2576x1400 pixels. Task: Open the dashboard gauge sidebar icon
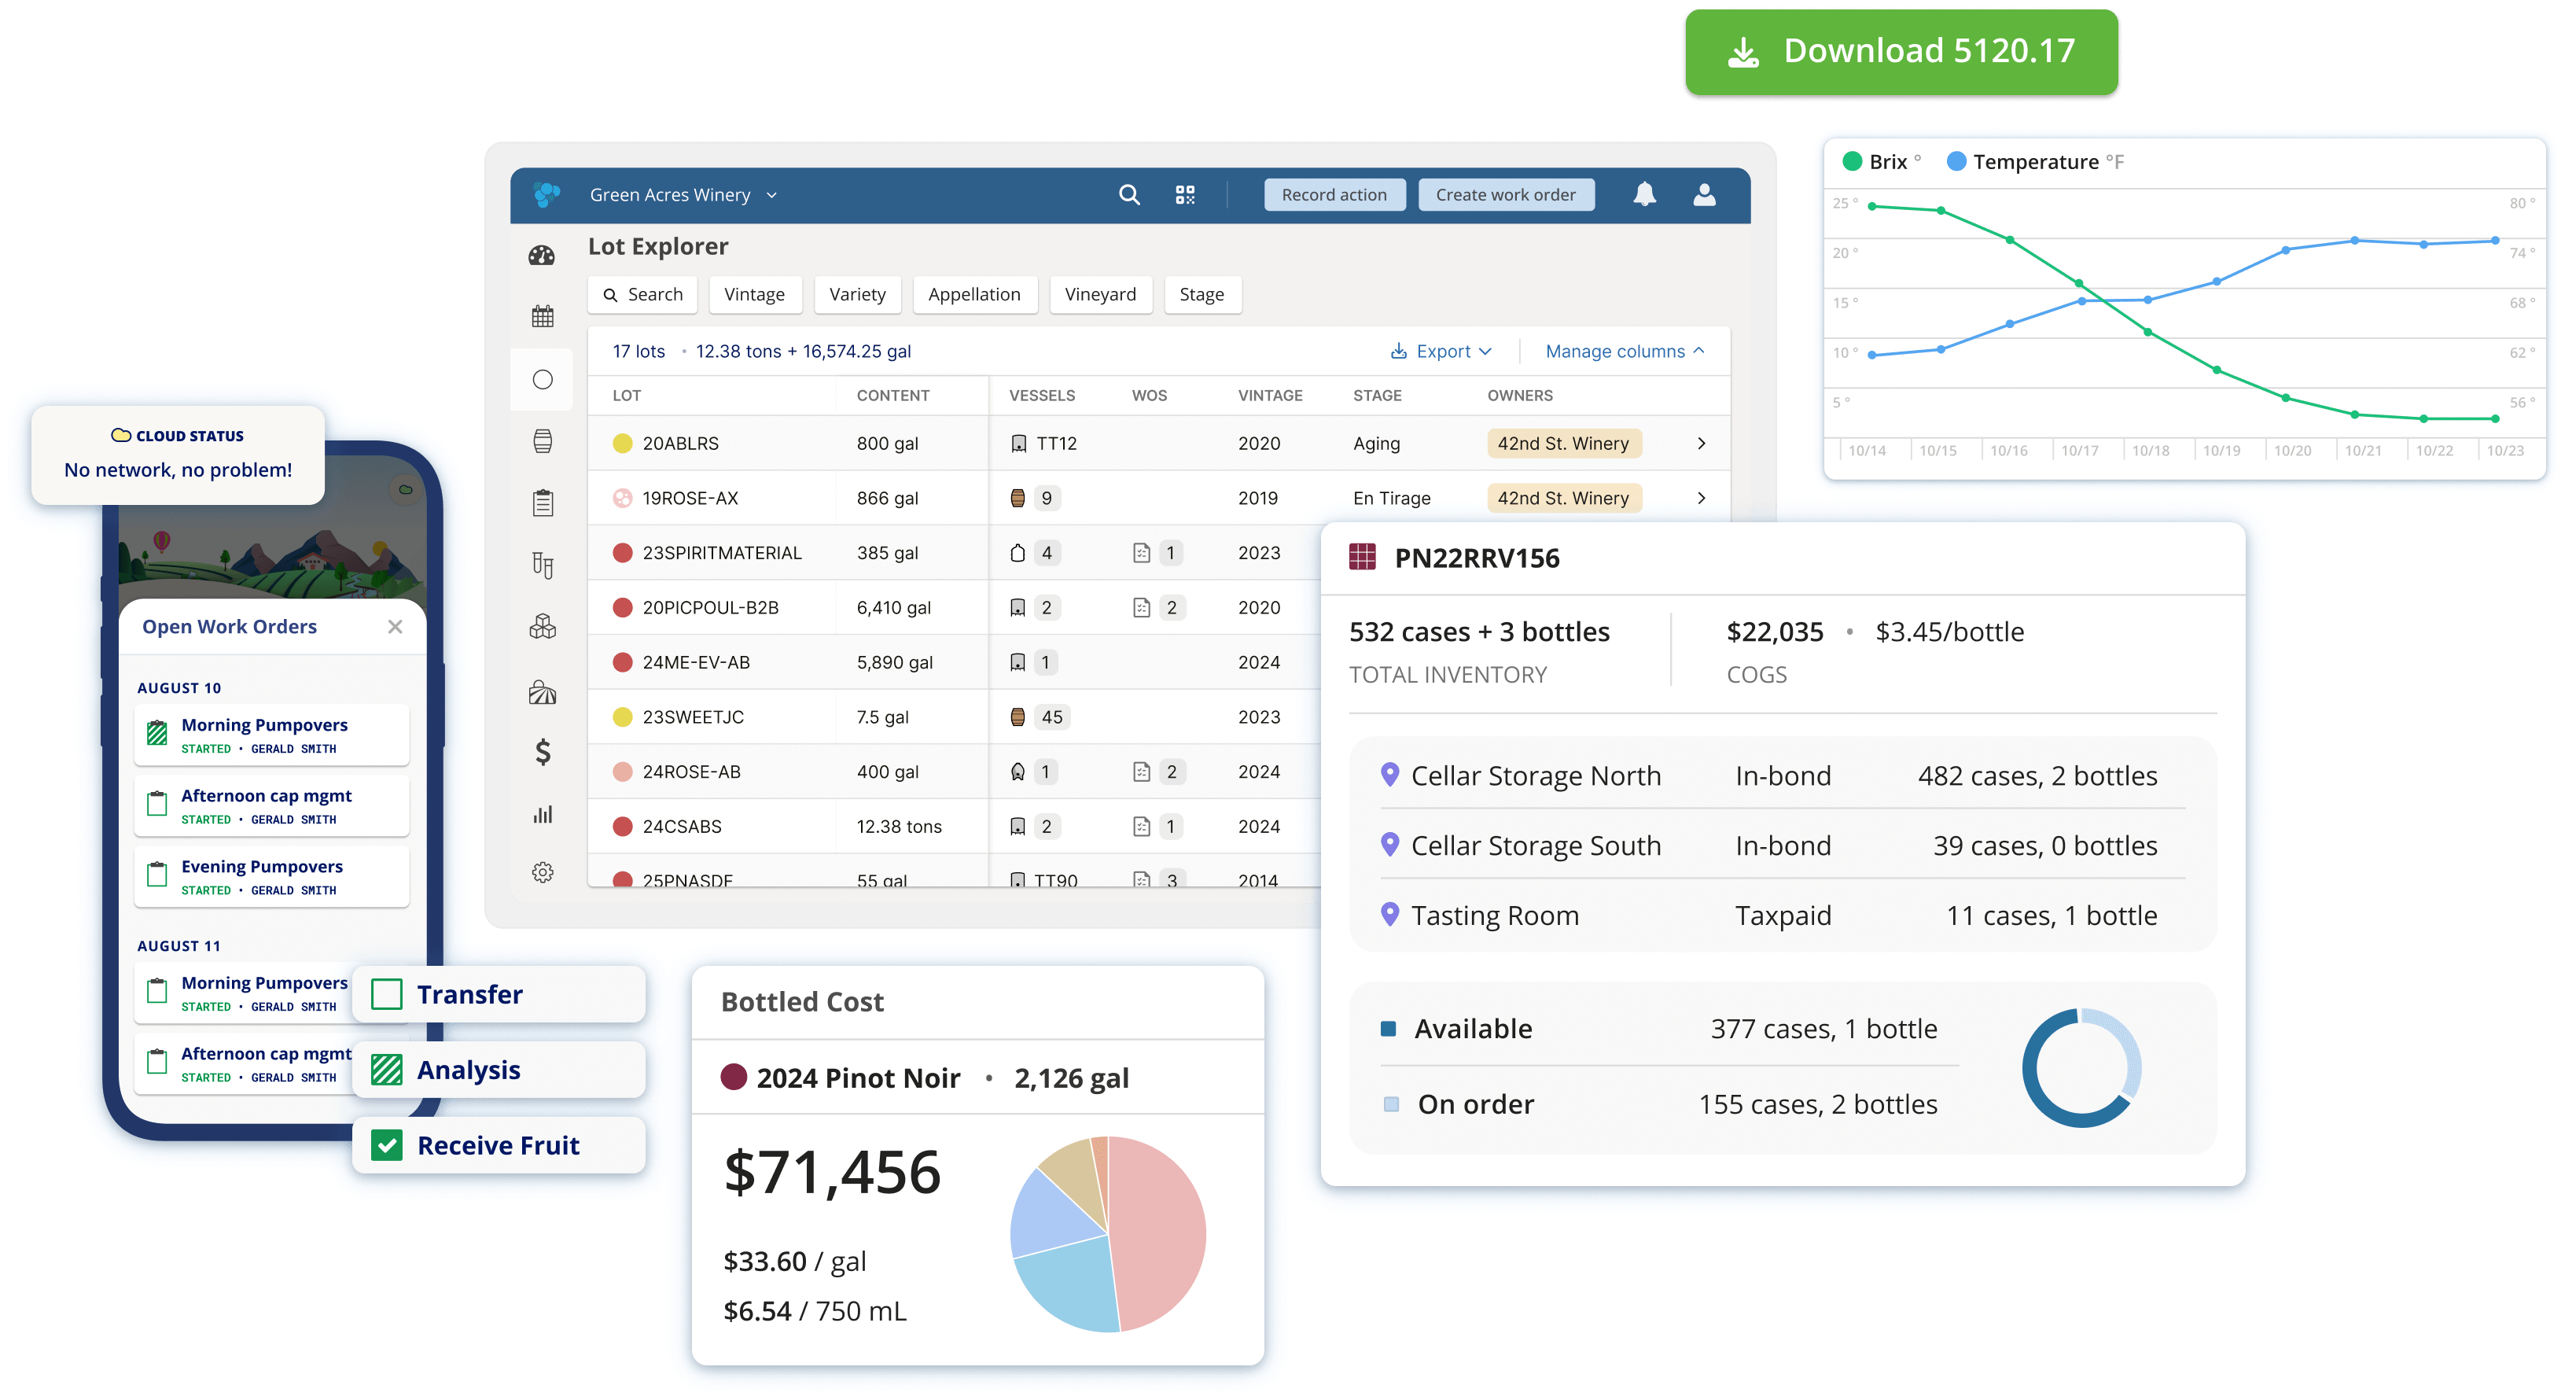pos(542,256)
